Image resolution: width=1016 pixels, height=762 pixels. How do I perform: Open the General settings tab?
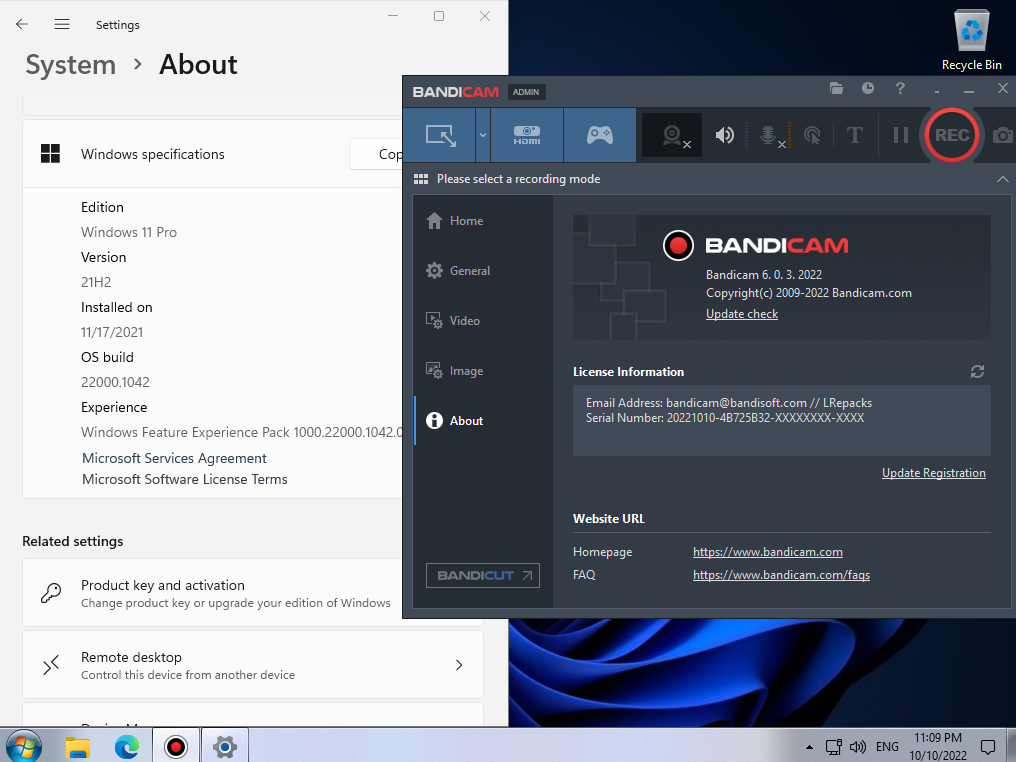[x=482, y=271]
